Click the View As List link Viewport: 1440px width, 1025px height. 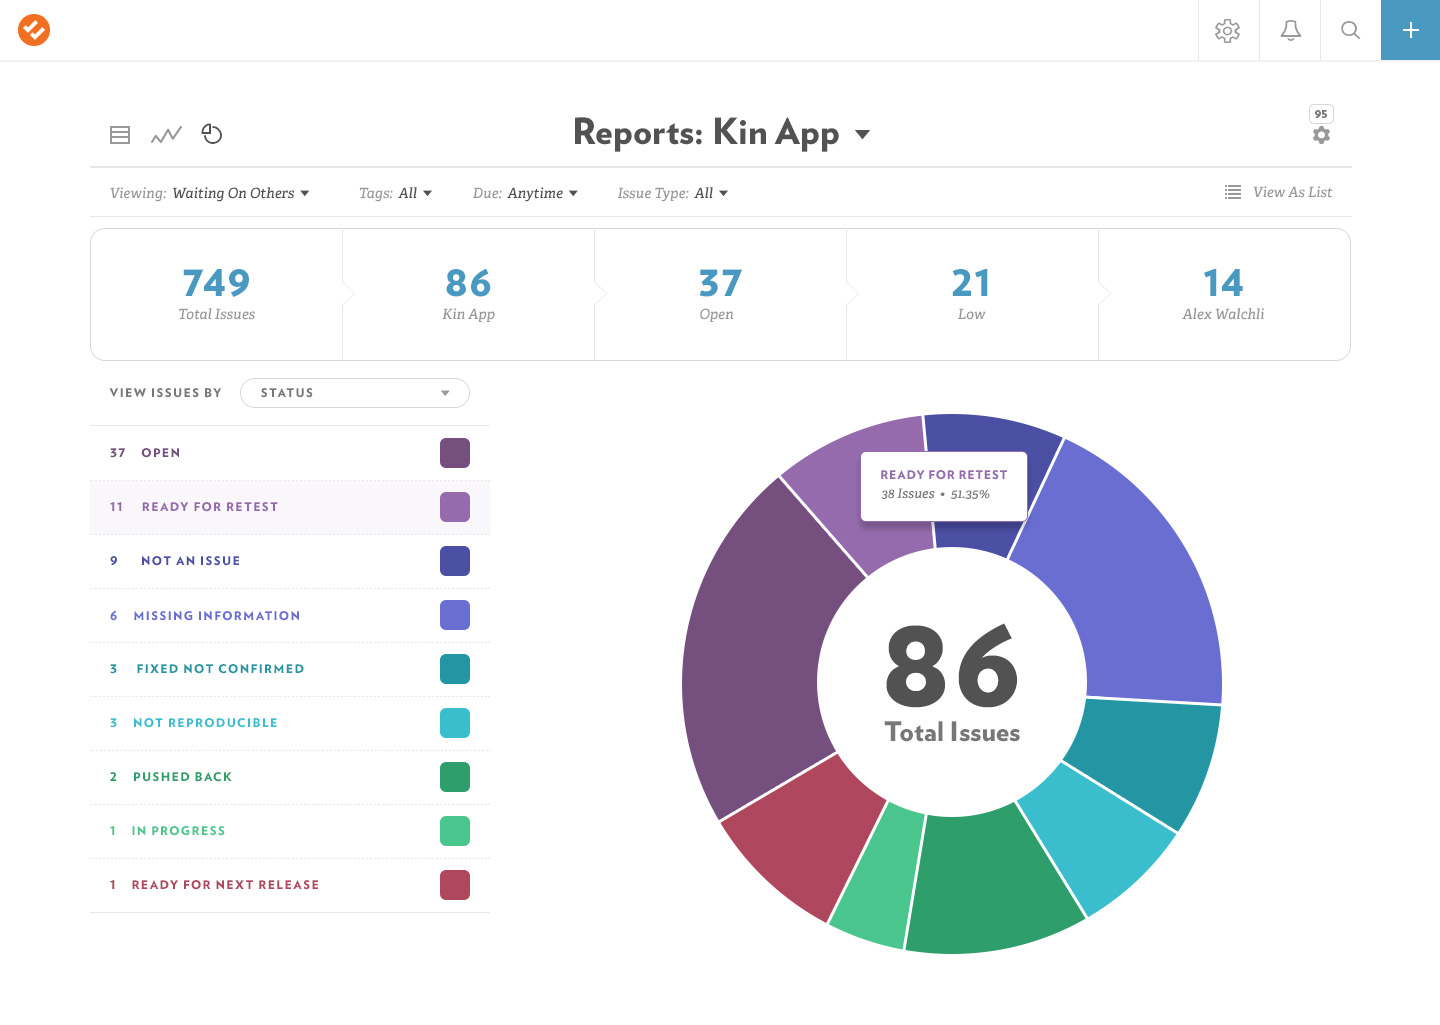point(1291,192)
